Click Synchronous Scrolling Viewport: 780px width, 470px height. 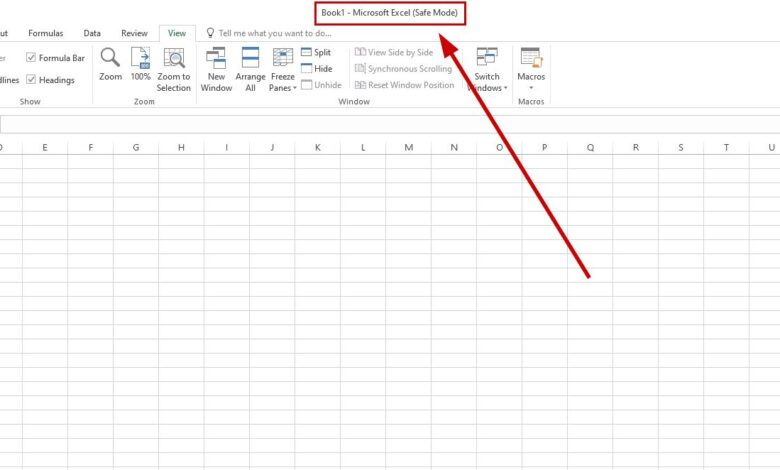403,69
